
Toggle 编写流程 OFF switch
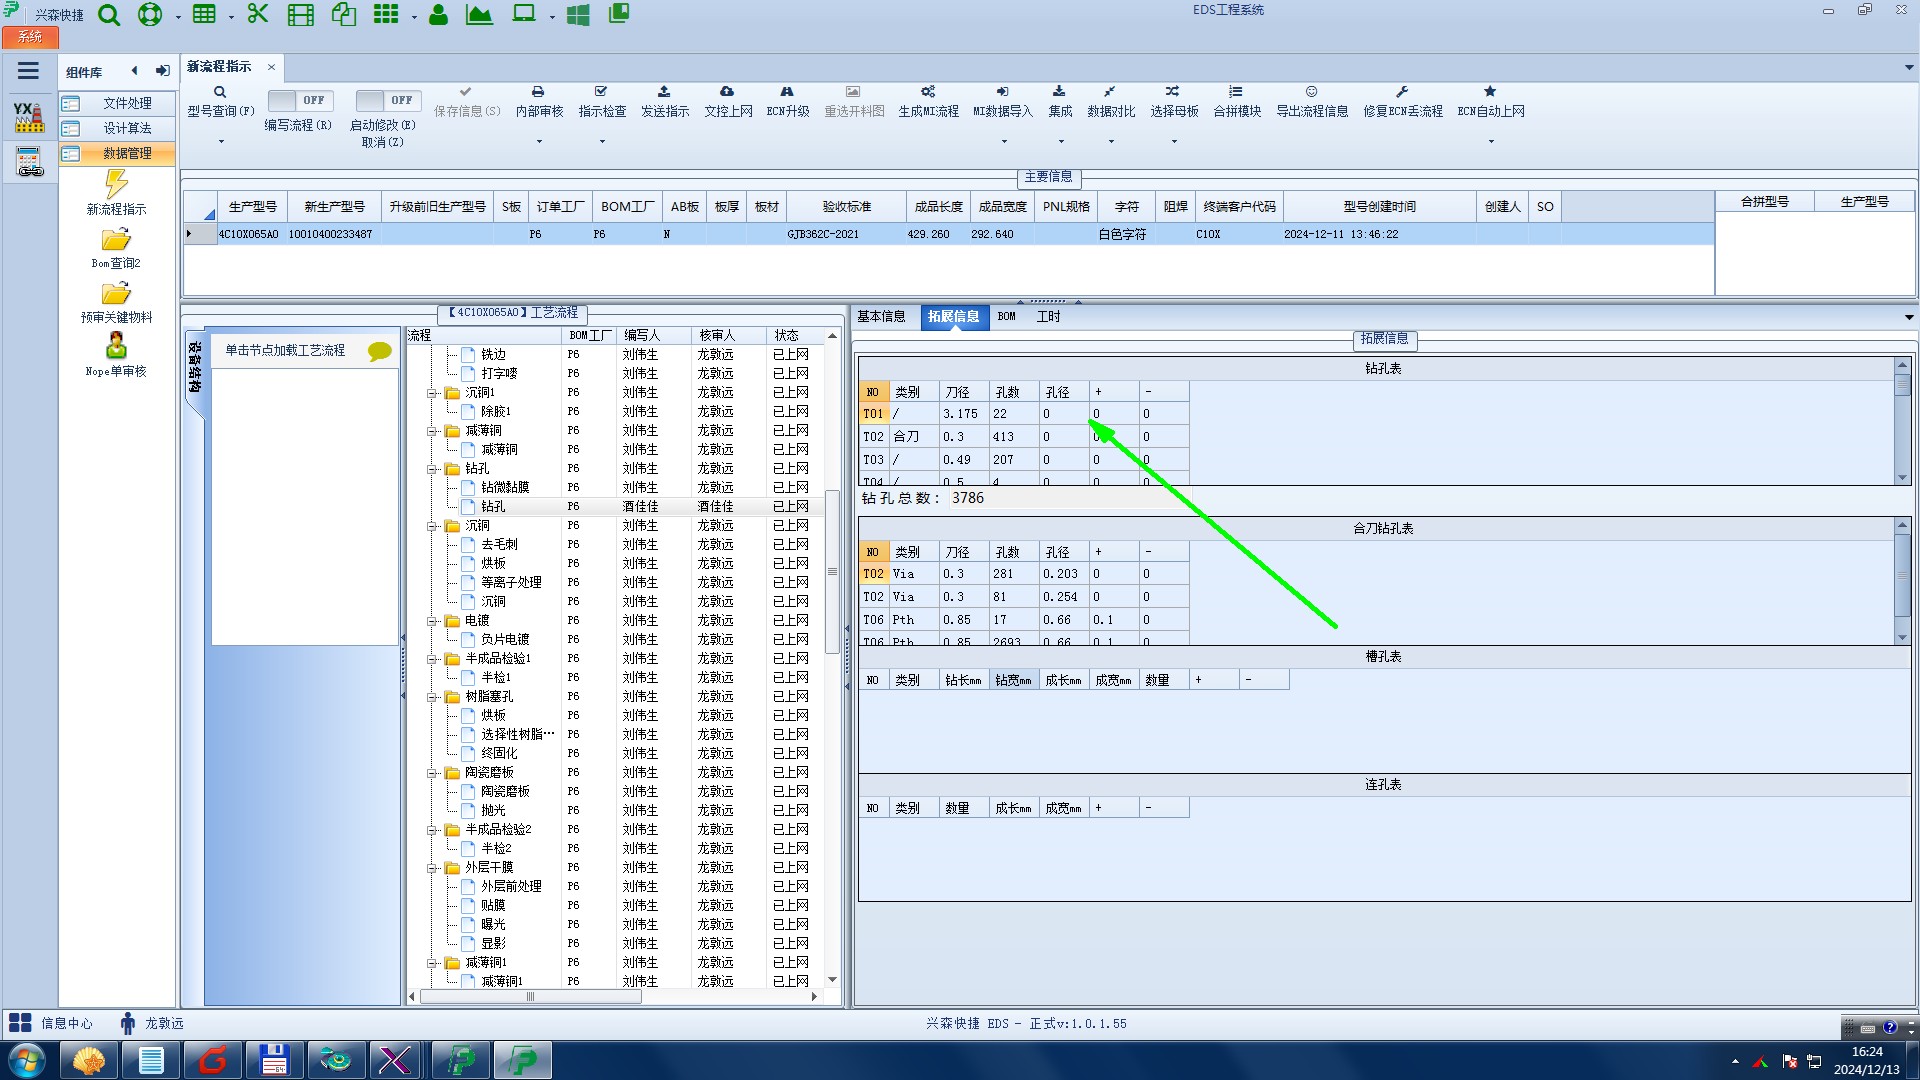(298, 100)
